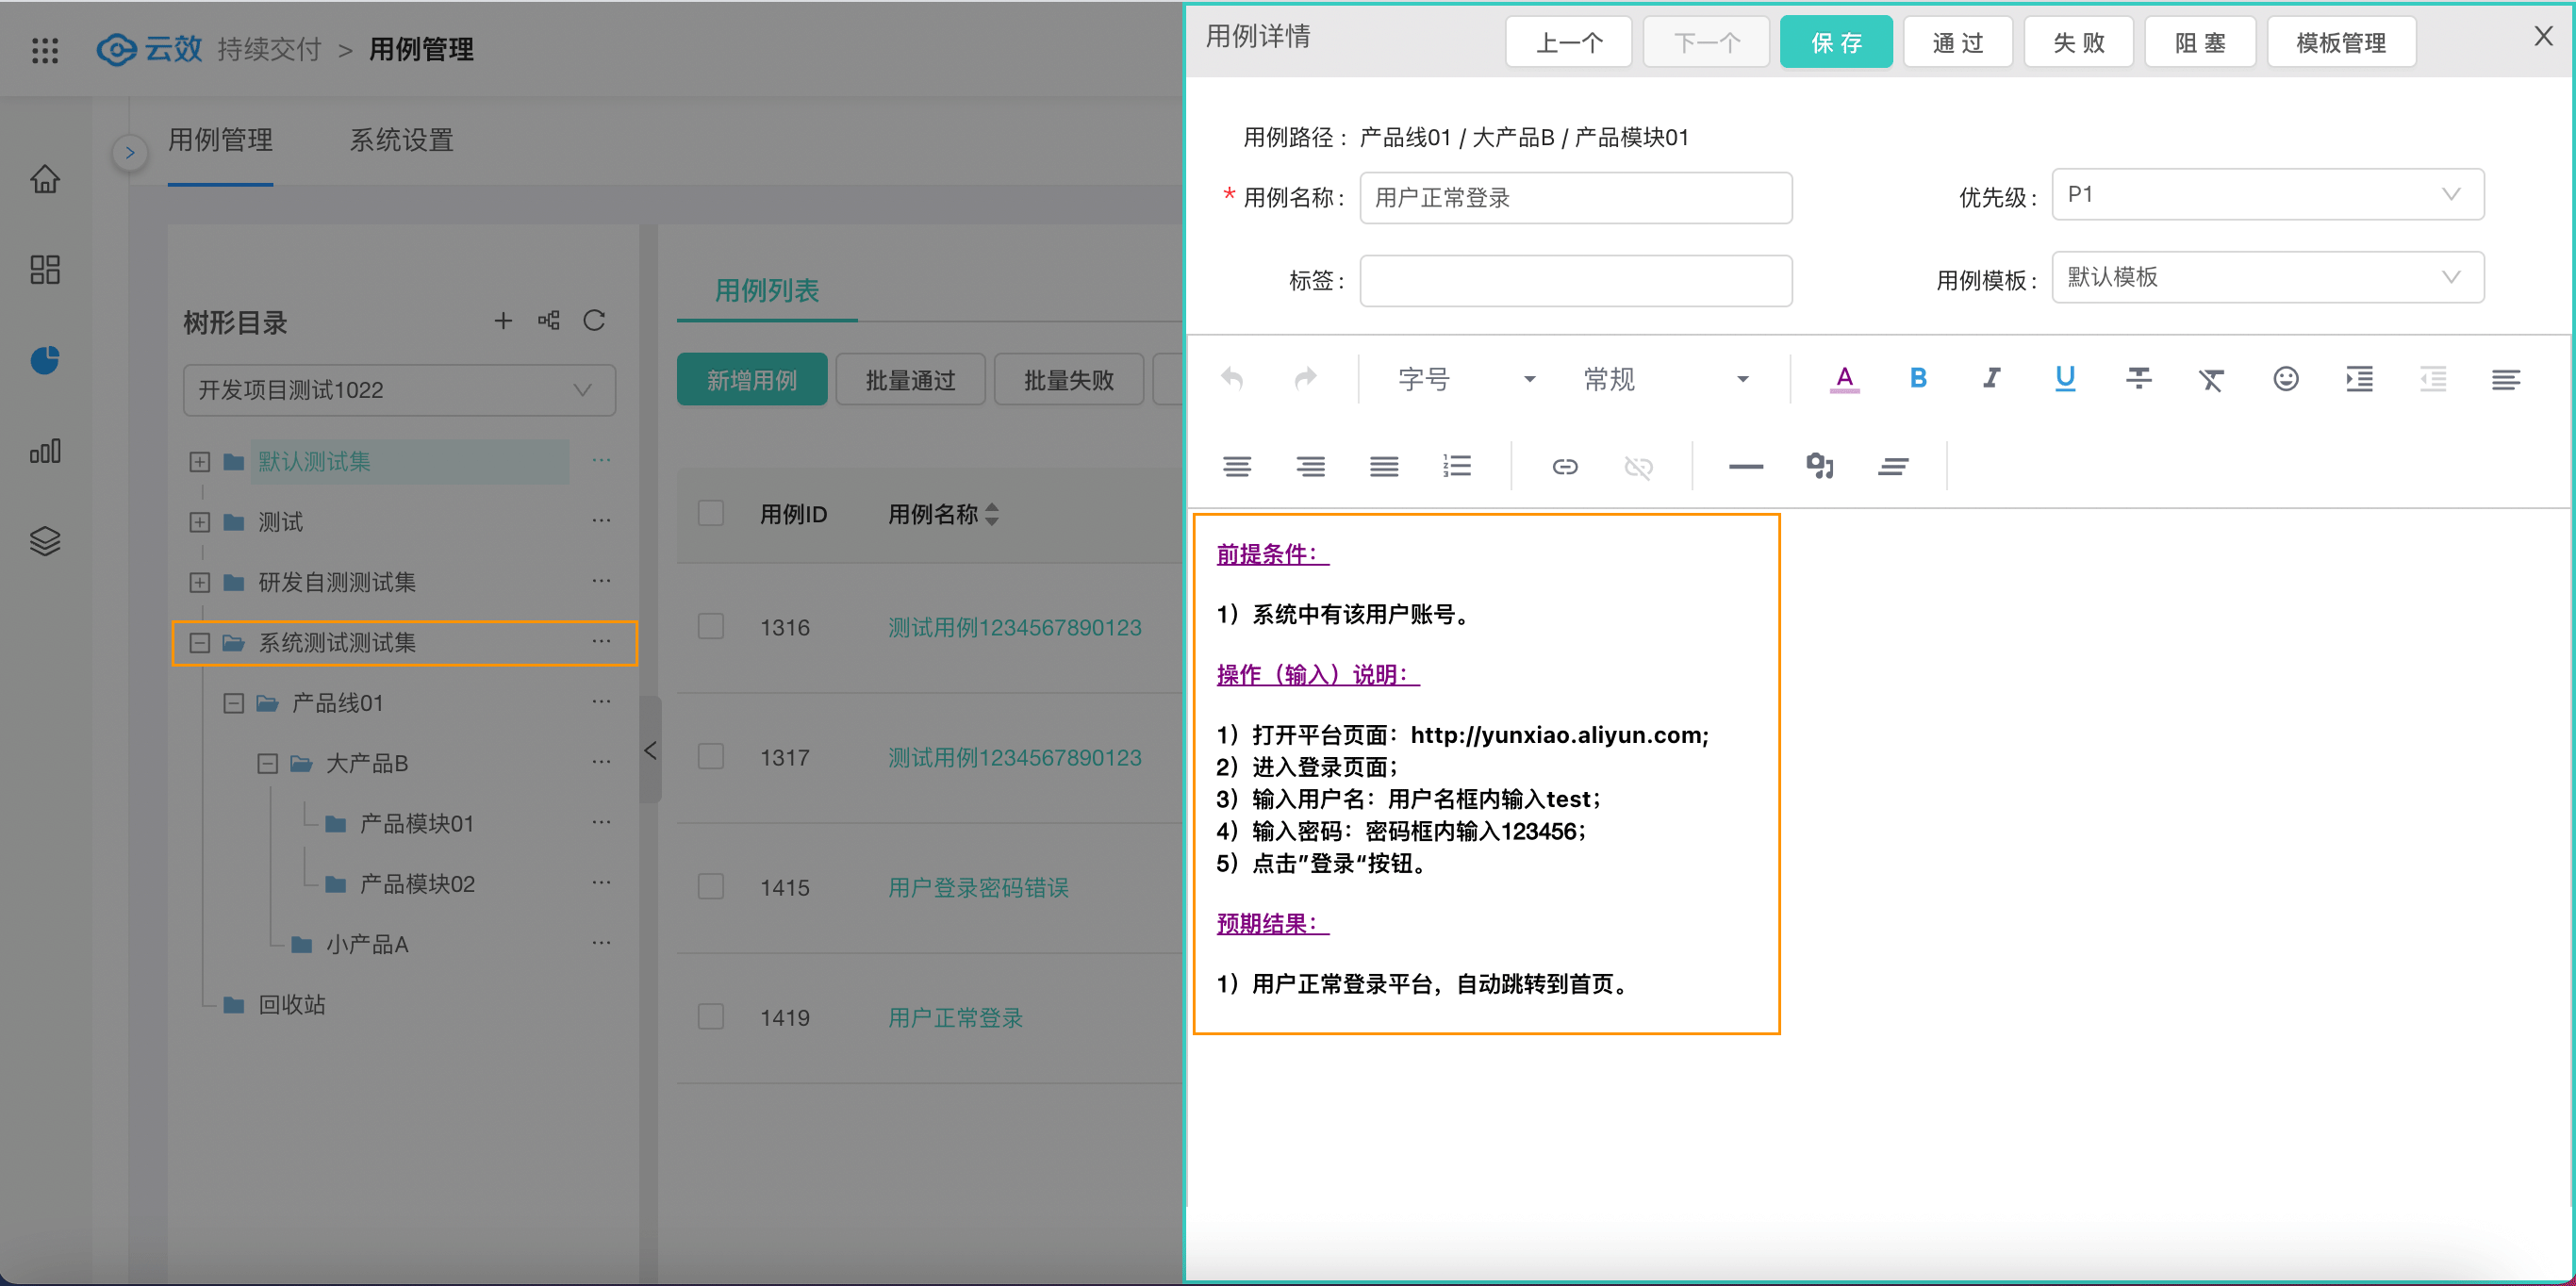Screen dimensions: 2576x1286
Task: Open the 字号 font size dropdown
Action: coord(1466,379)
